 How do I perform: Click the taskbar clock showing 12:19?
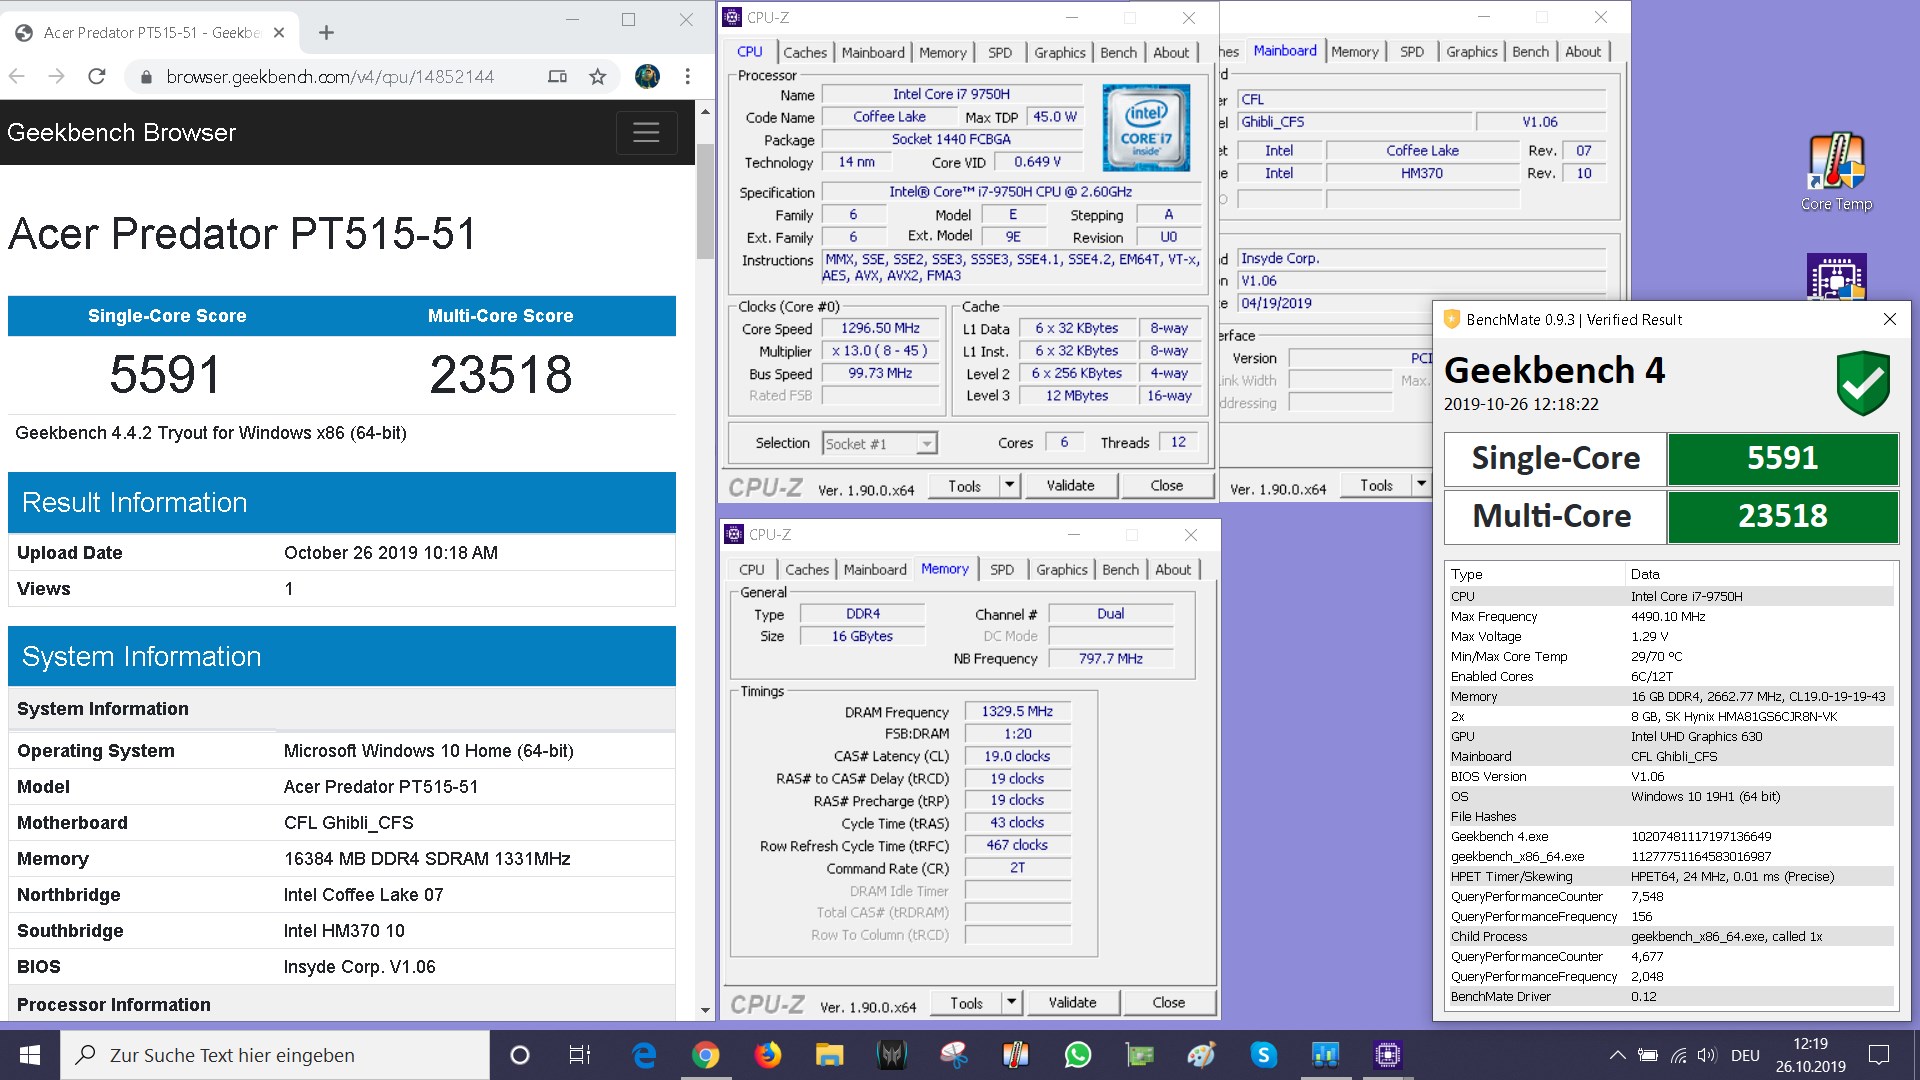pyautogui.click(x=1810, y=1055)
